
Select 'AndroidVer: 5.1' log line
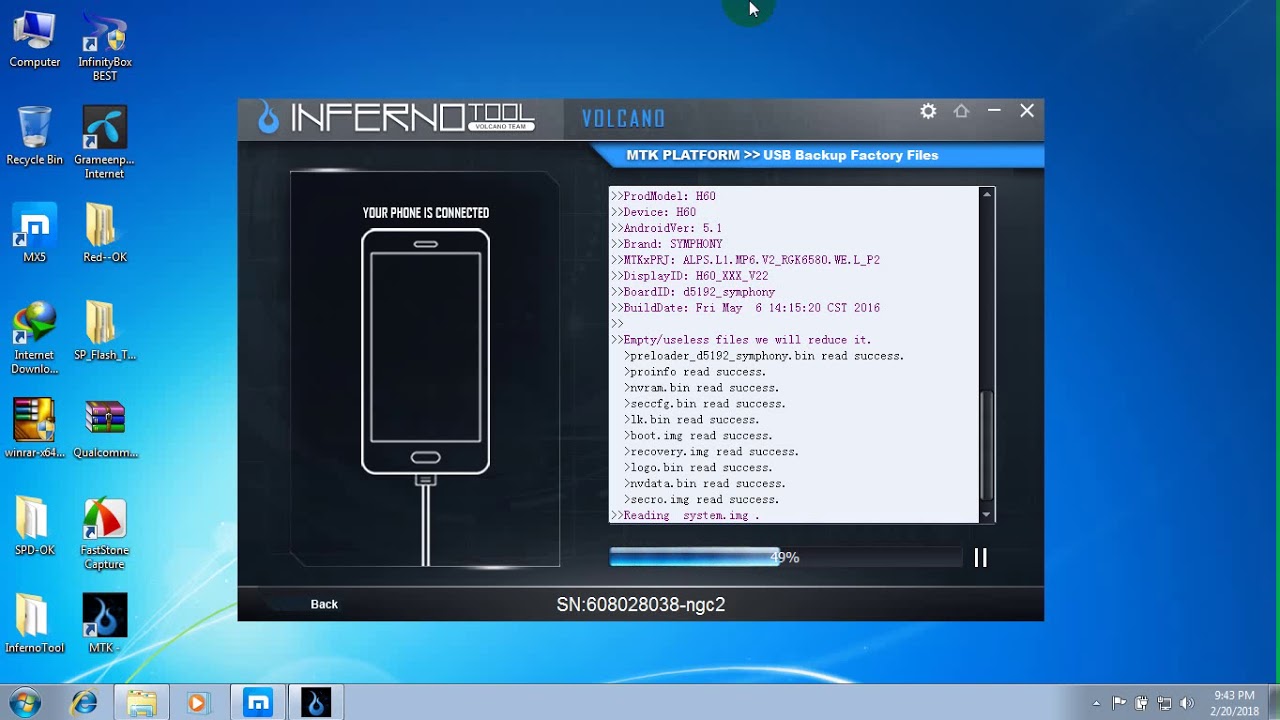click(667, 228)
